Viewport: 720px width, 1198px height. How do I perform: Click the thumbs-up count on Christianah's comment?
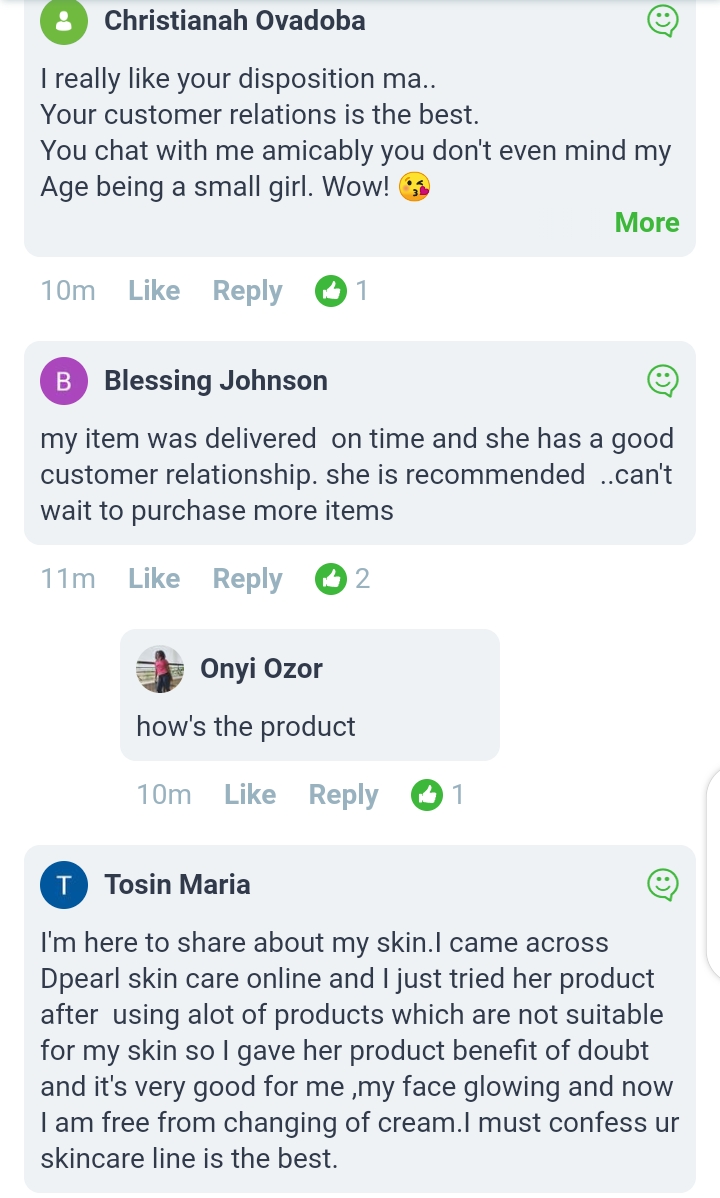[361, 291]
